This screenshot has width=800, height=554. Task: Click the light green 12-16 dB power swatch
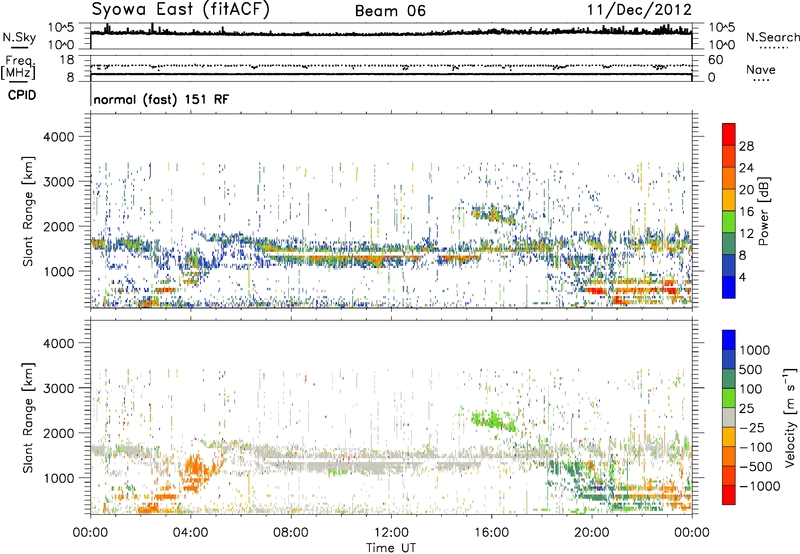point(729,221)
